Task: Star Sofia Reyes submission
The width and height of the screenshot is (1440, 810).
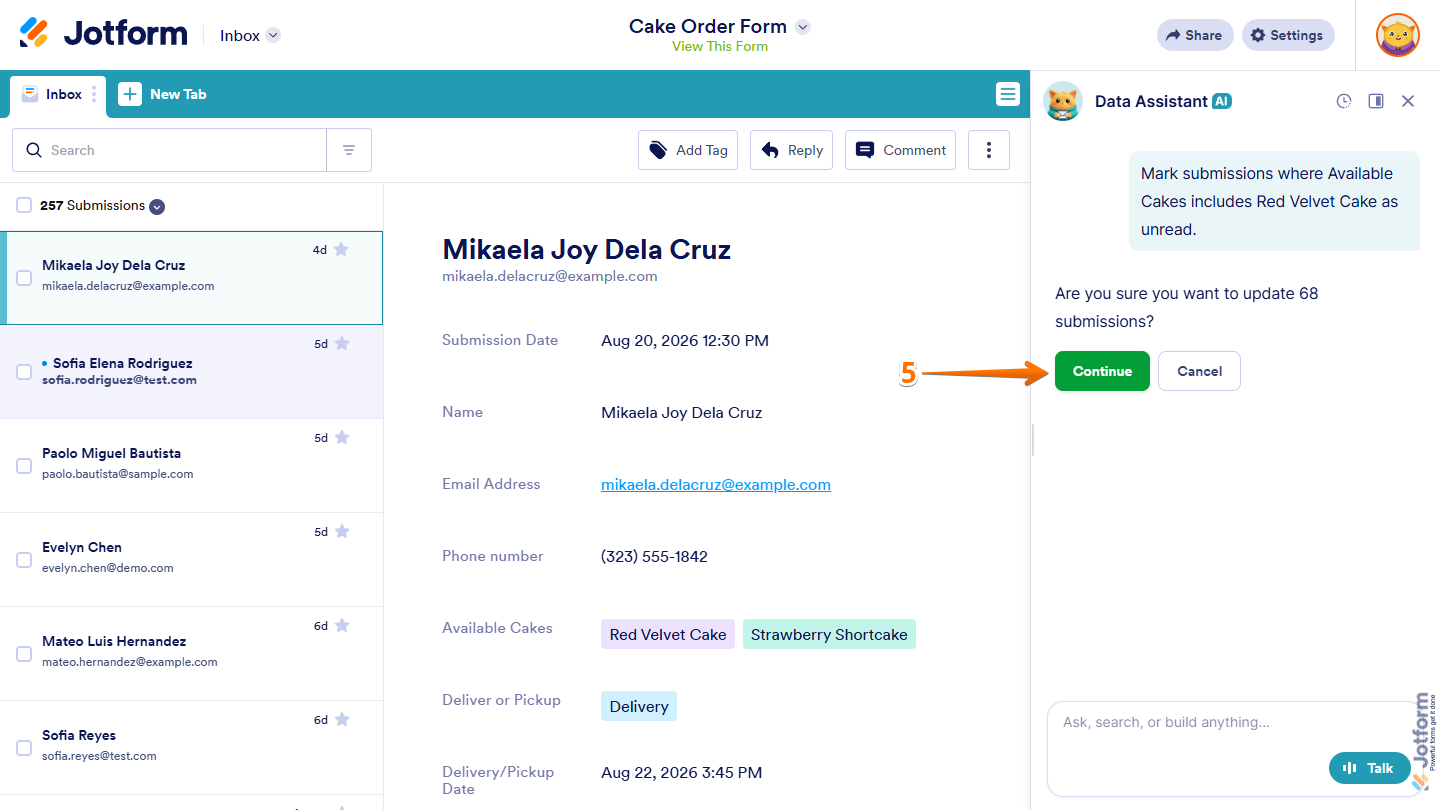Action: 342,719
